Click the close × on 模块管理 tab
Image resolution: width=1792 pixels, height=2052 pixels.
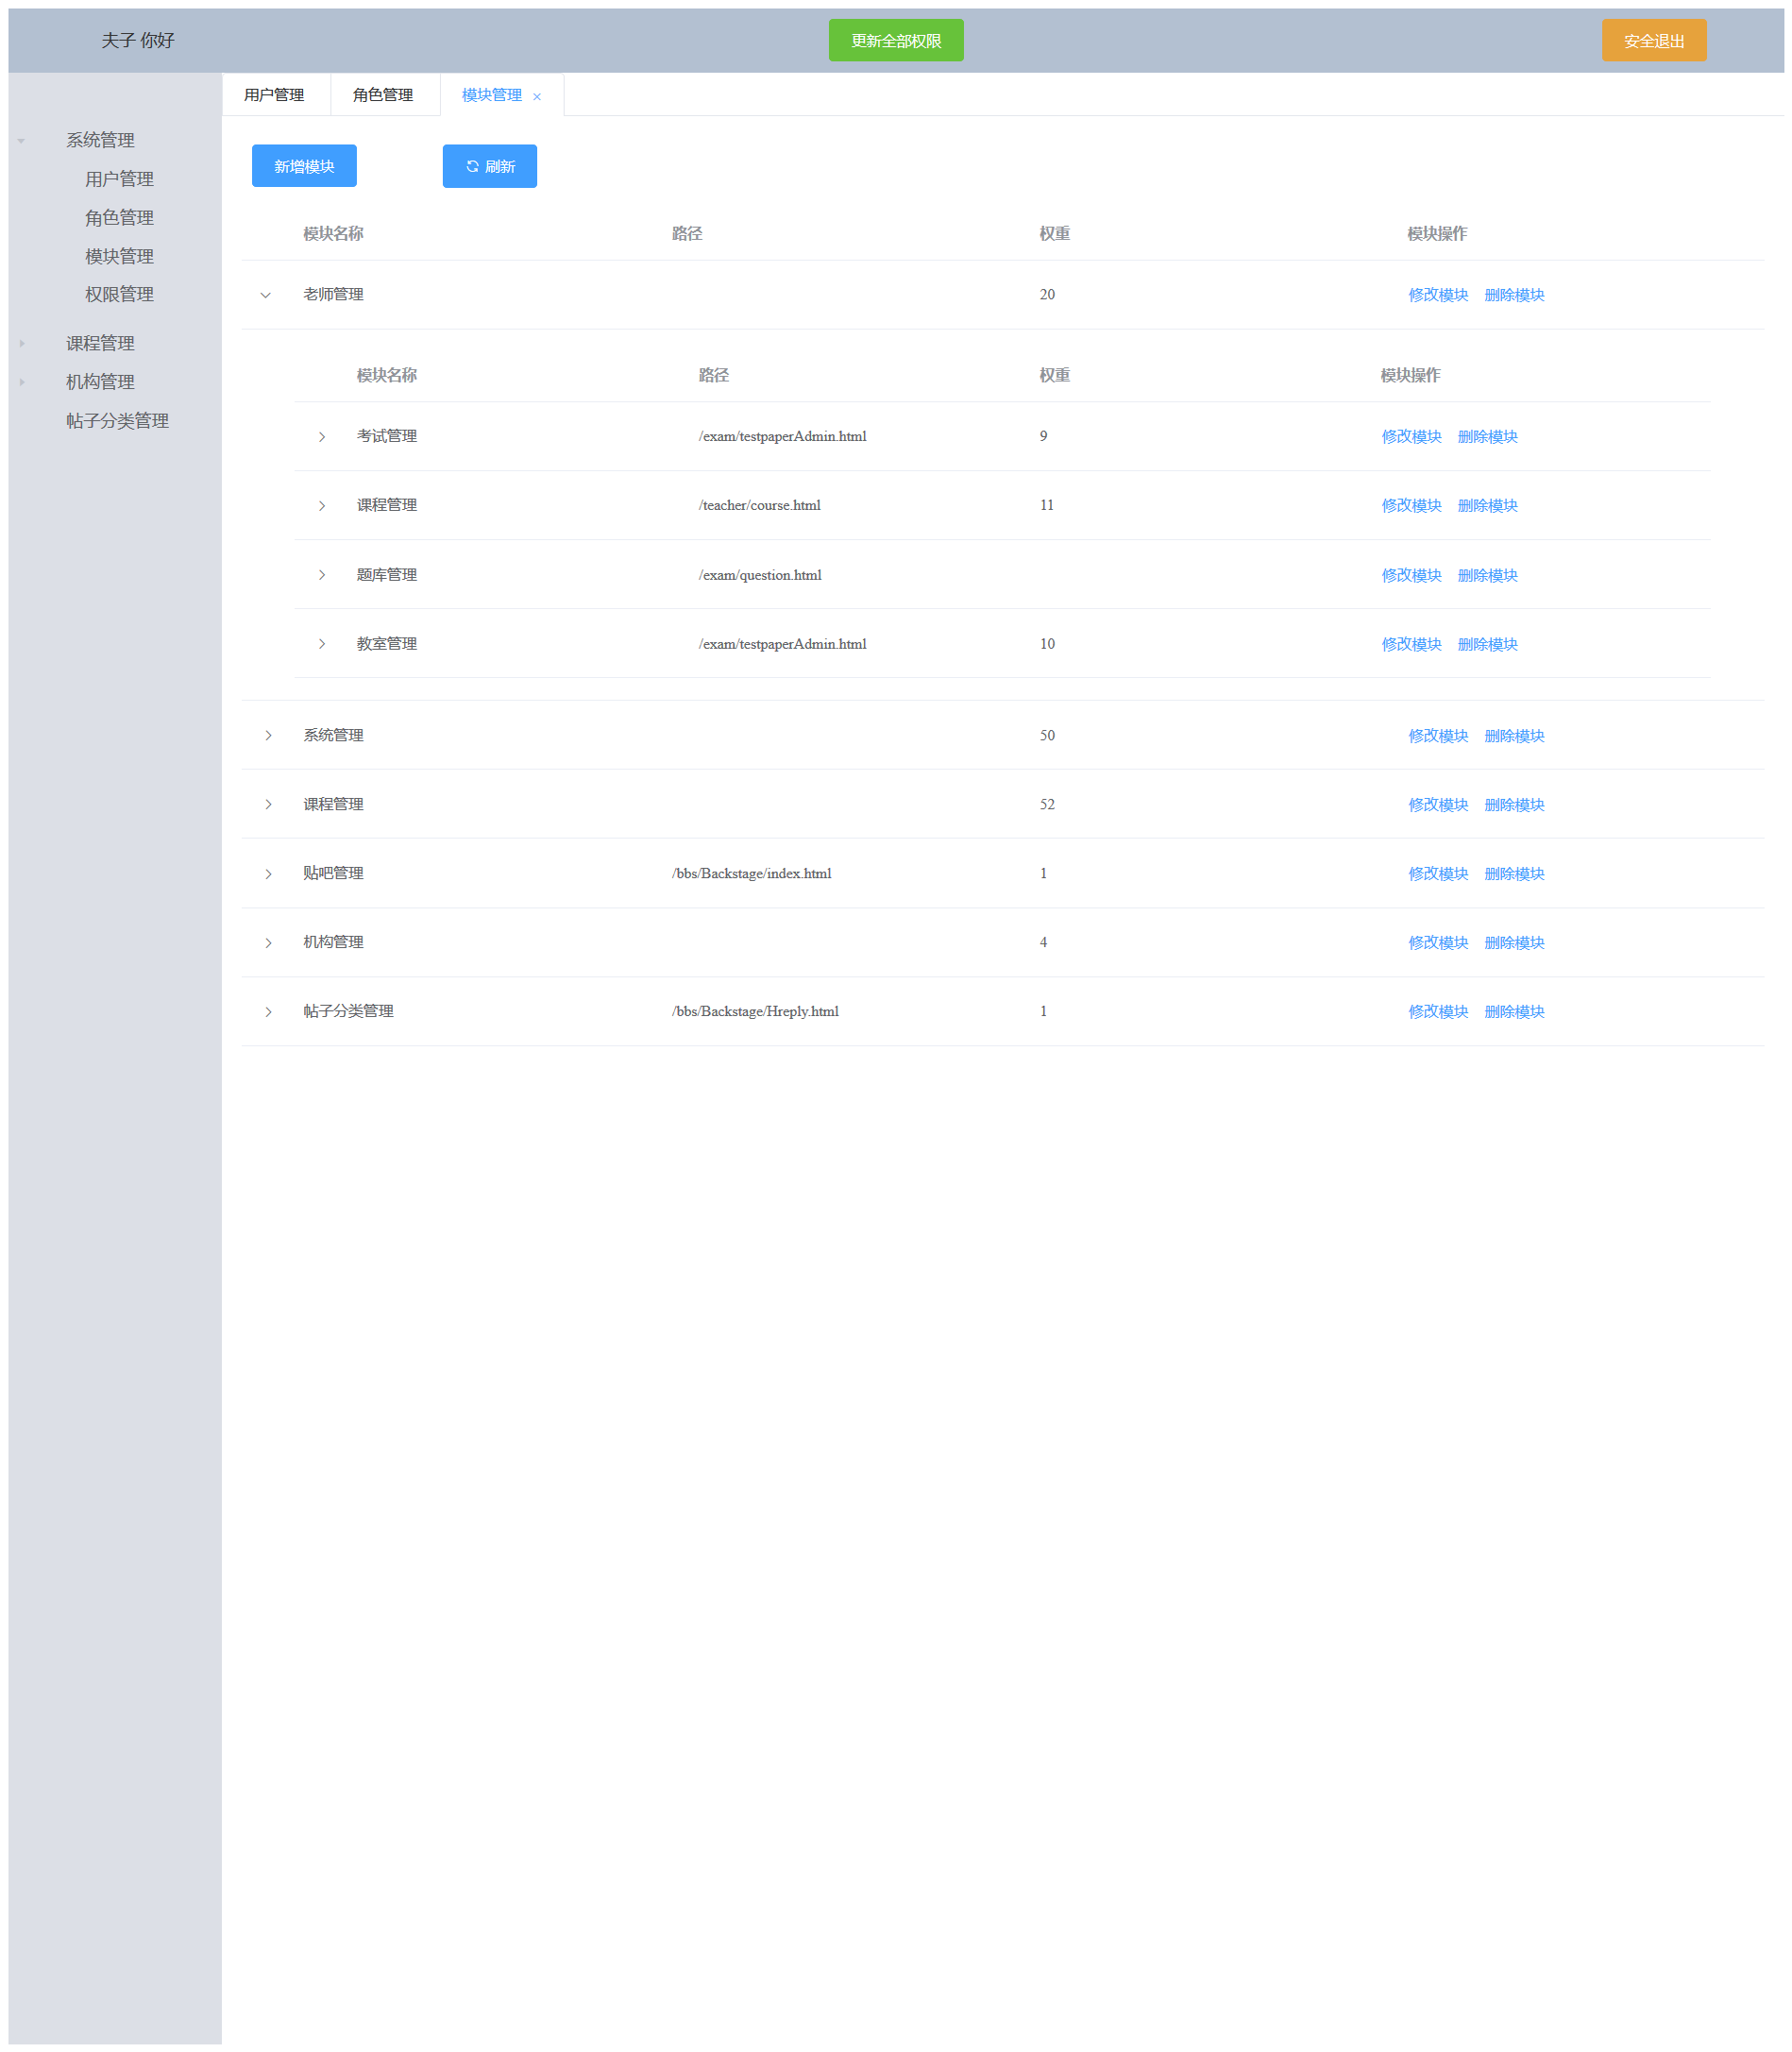point(537,96)
